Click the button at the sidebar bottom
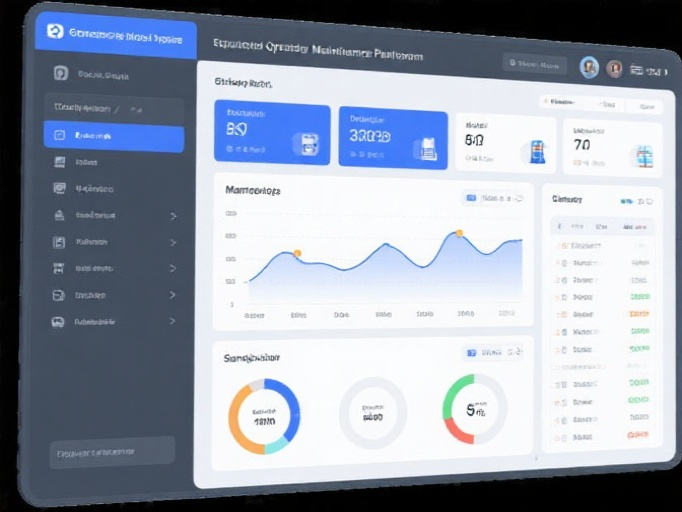 (111, 452)
